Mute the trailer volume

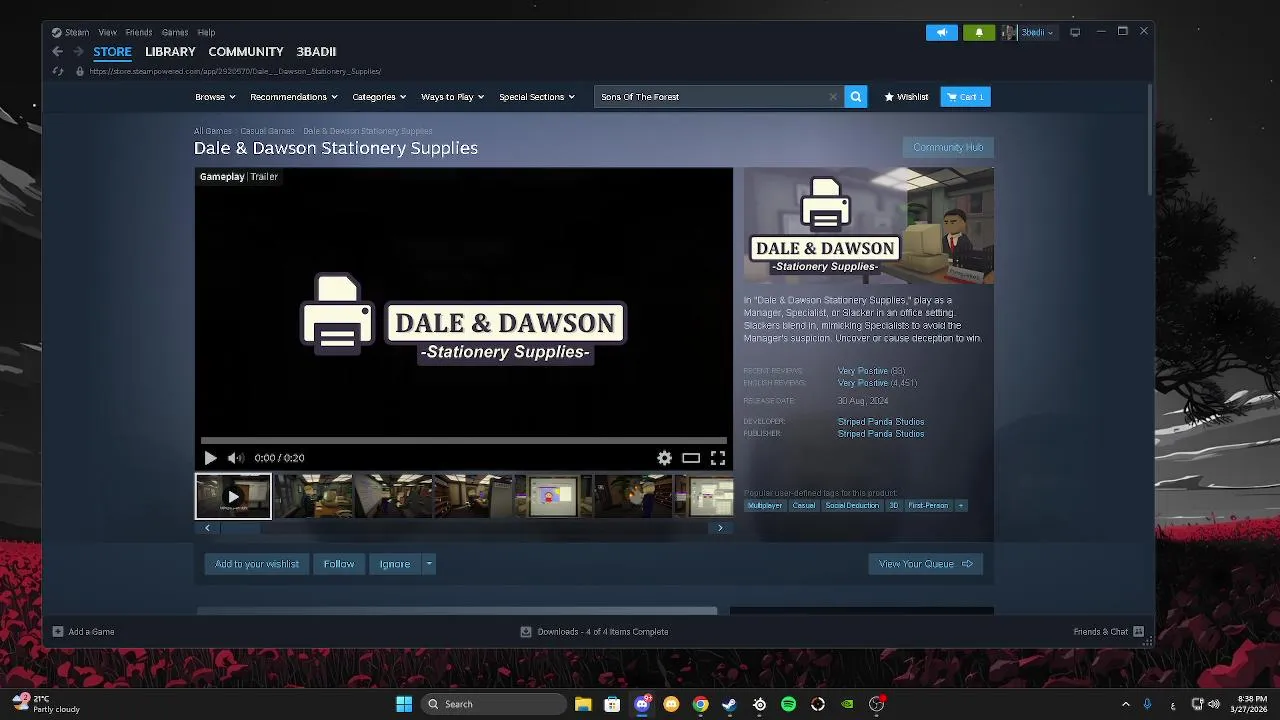(235, 458)
